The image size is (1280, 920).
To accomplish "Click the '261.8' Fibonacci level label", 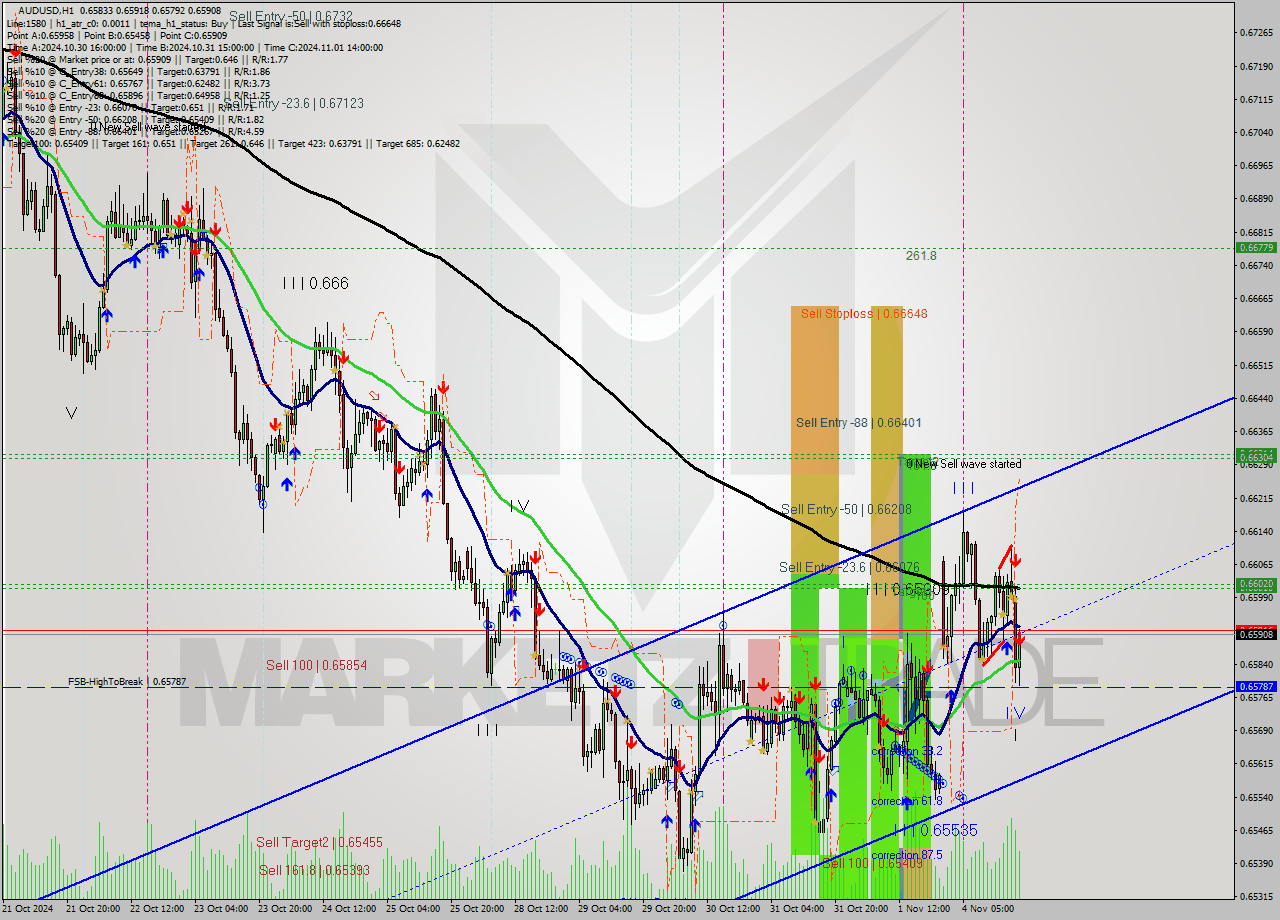I will click(921, 256).
